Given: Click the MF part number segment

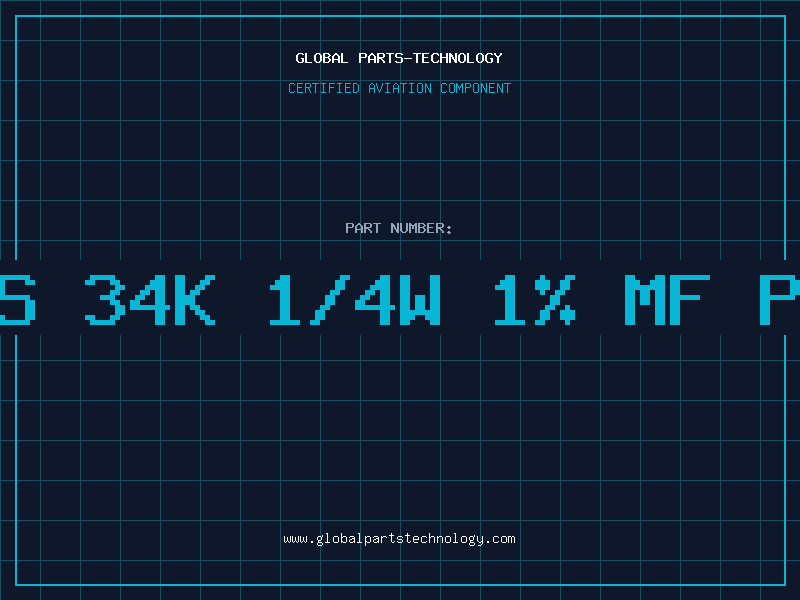Looking at the screenshot, I should point(667,300).
